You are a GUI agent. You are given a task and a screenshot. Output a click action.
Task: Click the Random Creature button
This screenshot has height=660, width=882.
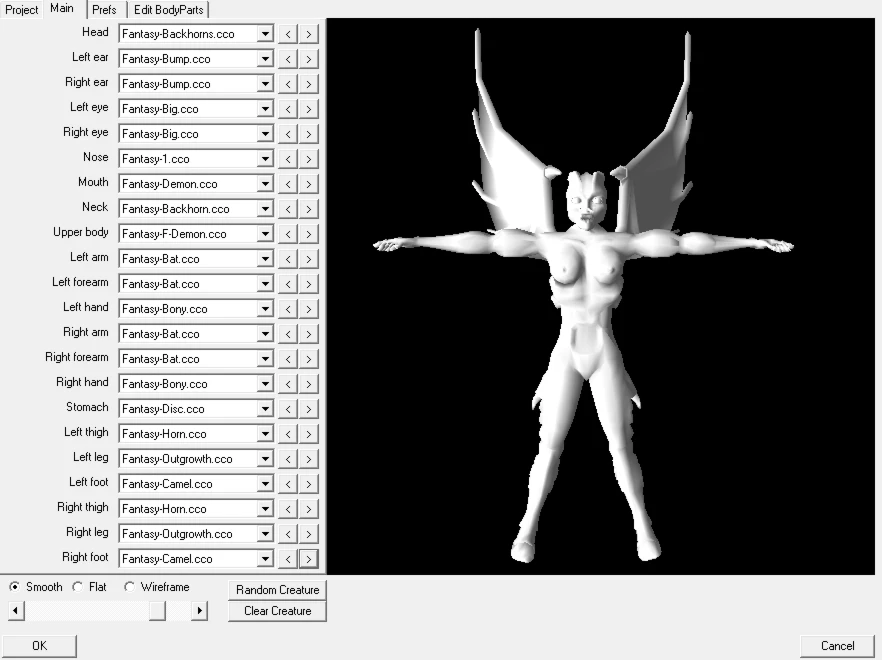point(277,590)
